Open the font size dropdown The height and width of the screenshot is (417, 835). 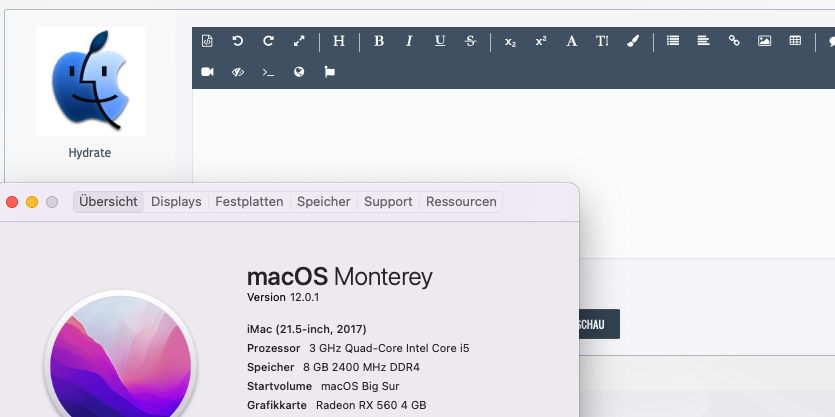602,41
